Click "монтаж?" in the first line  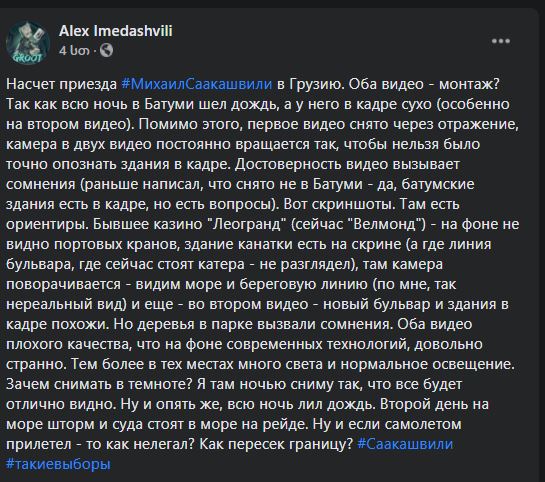click(469, 84)
